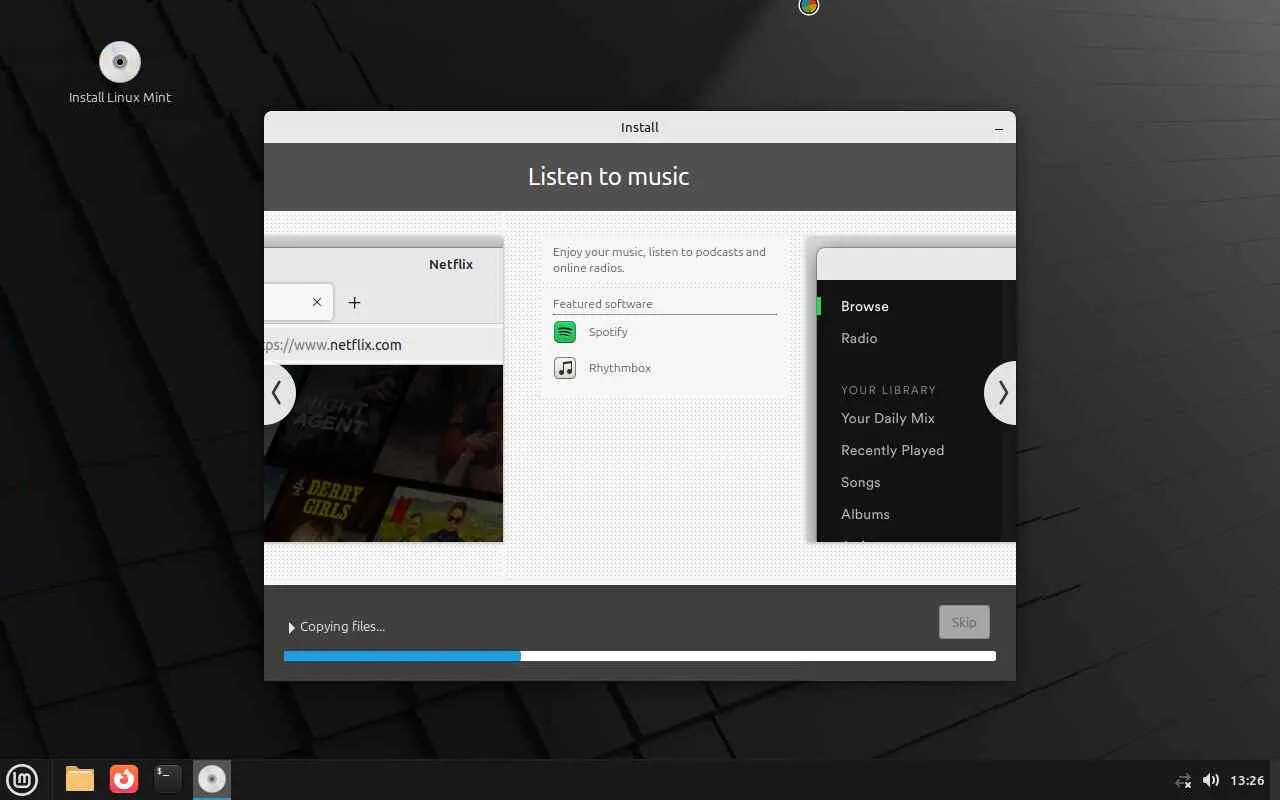
Task: Click Songs in the Spotify preview
Action: tap(861, 482)
